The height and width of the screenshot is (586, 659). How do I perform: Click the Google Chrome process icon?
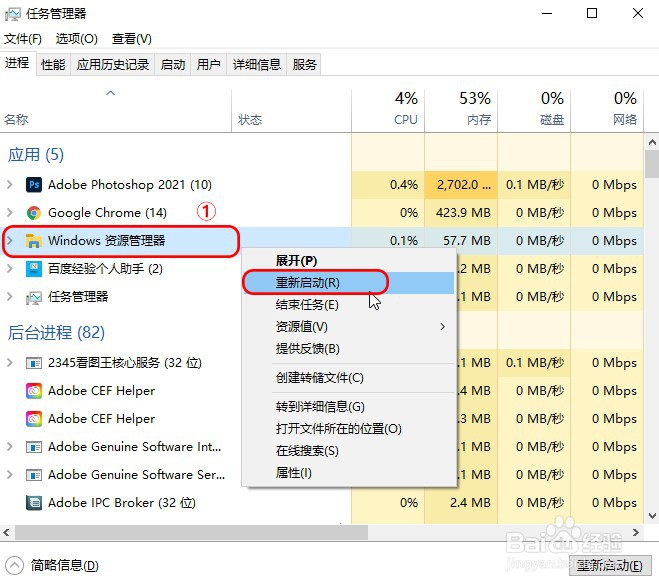(34, 213)
